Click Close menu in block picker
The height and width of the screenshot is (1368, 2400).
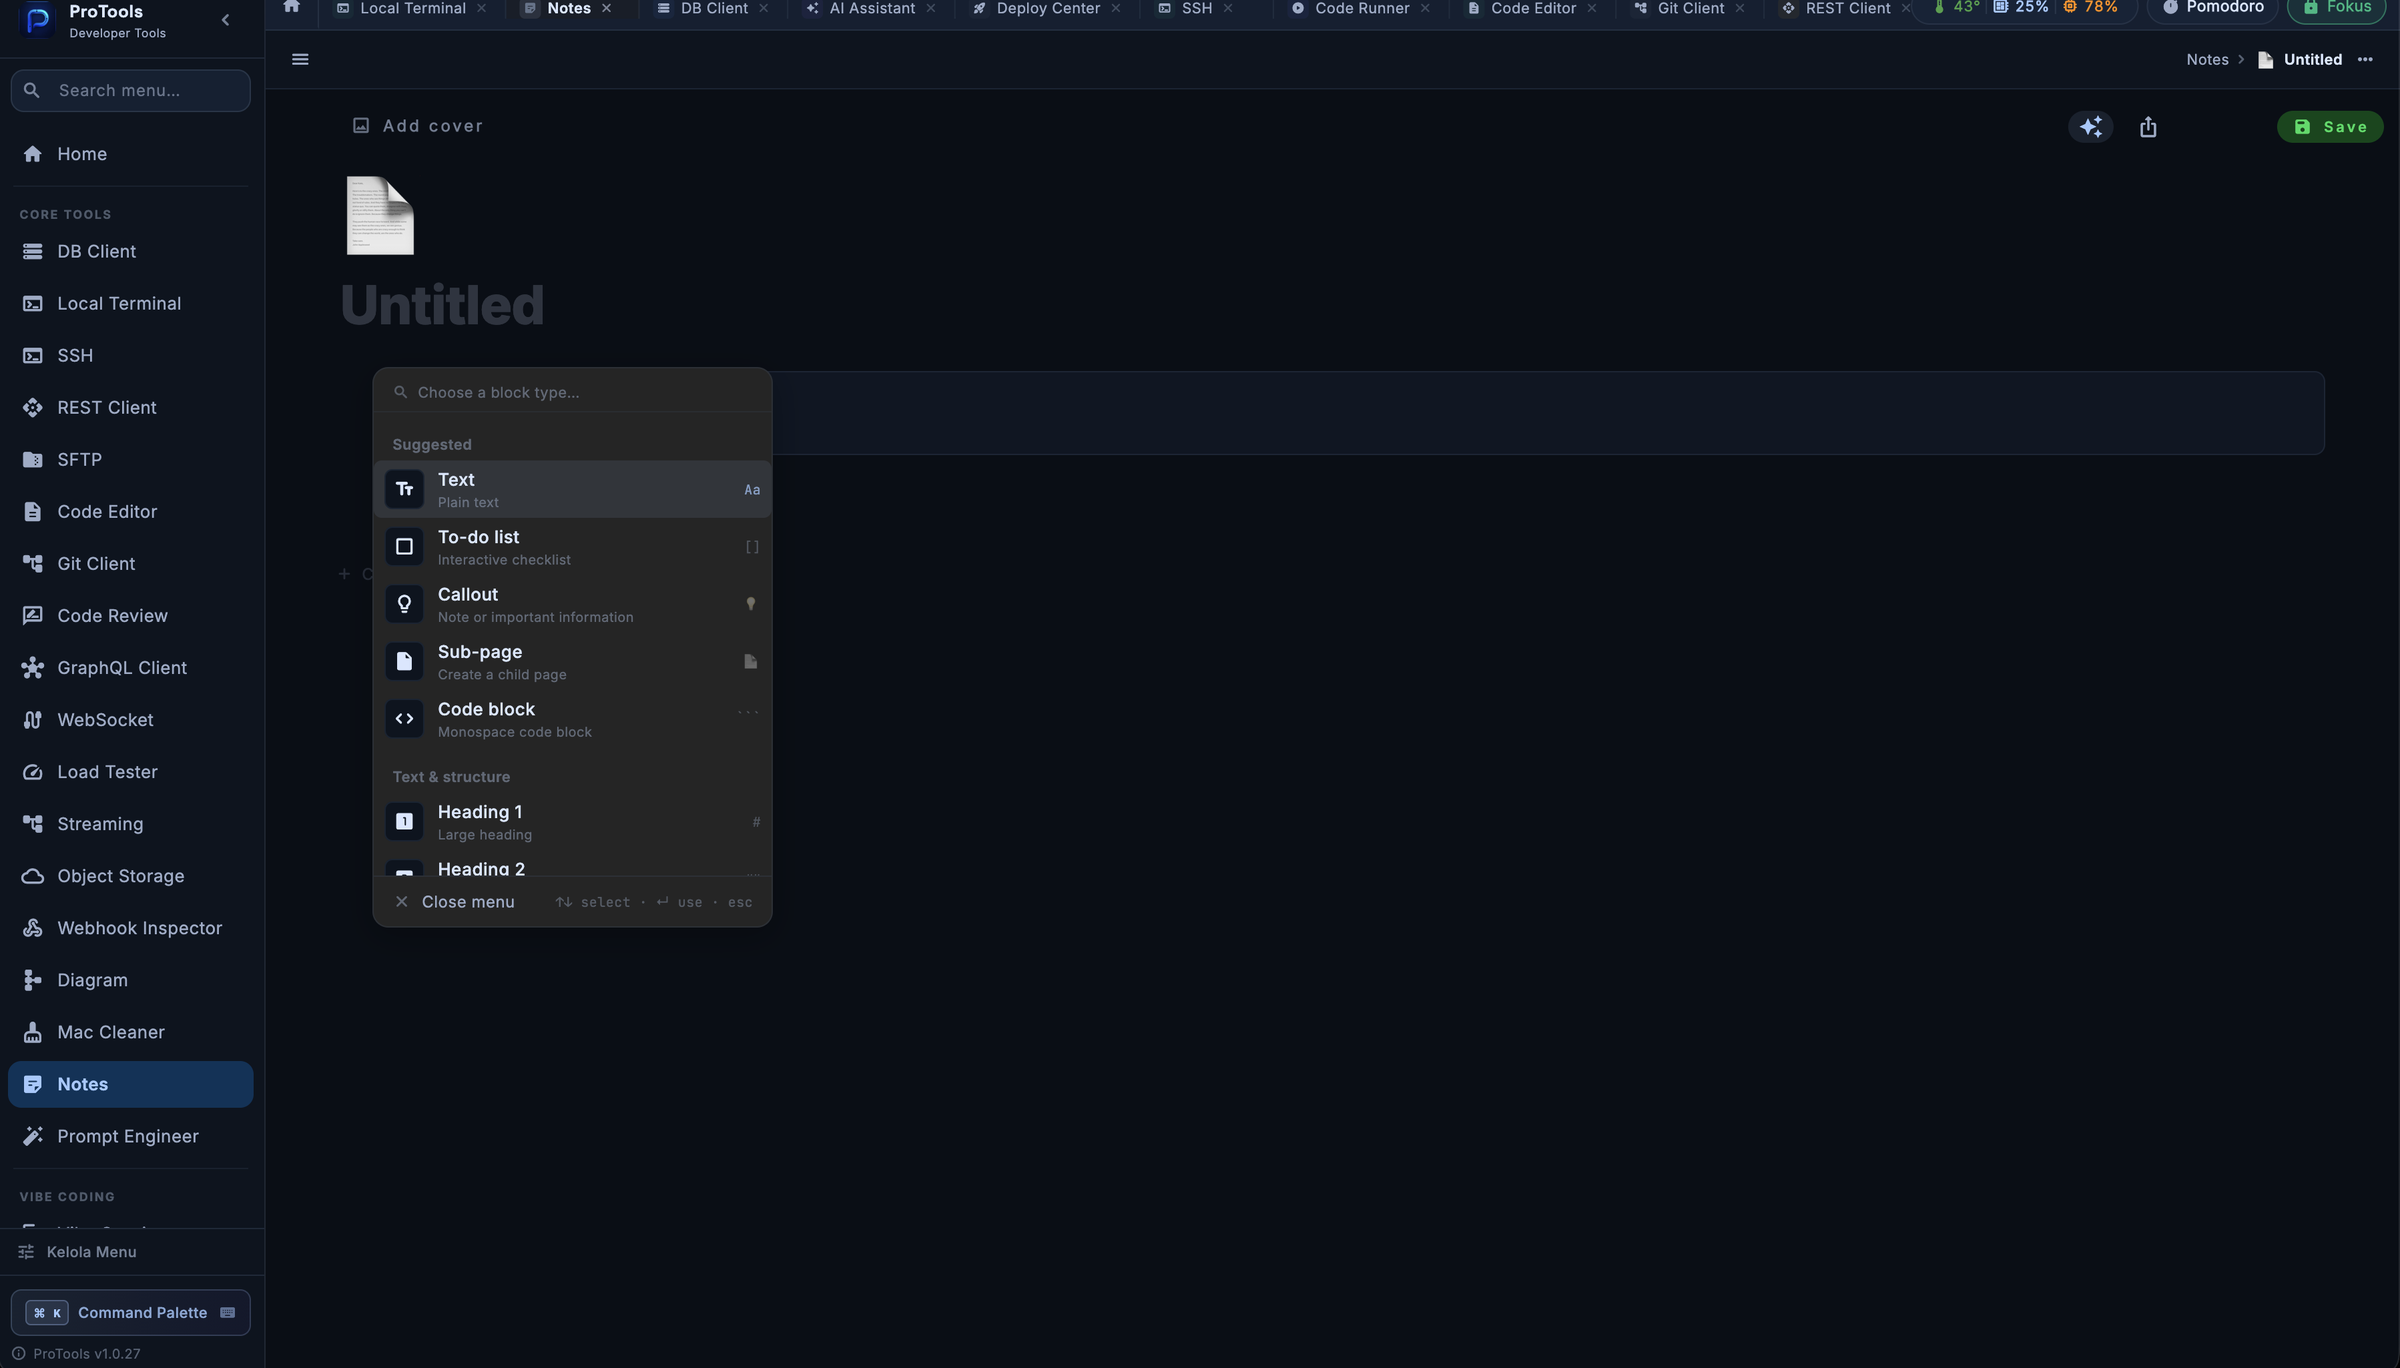tap(455, 902)
